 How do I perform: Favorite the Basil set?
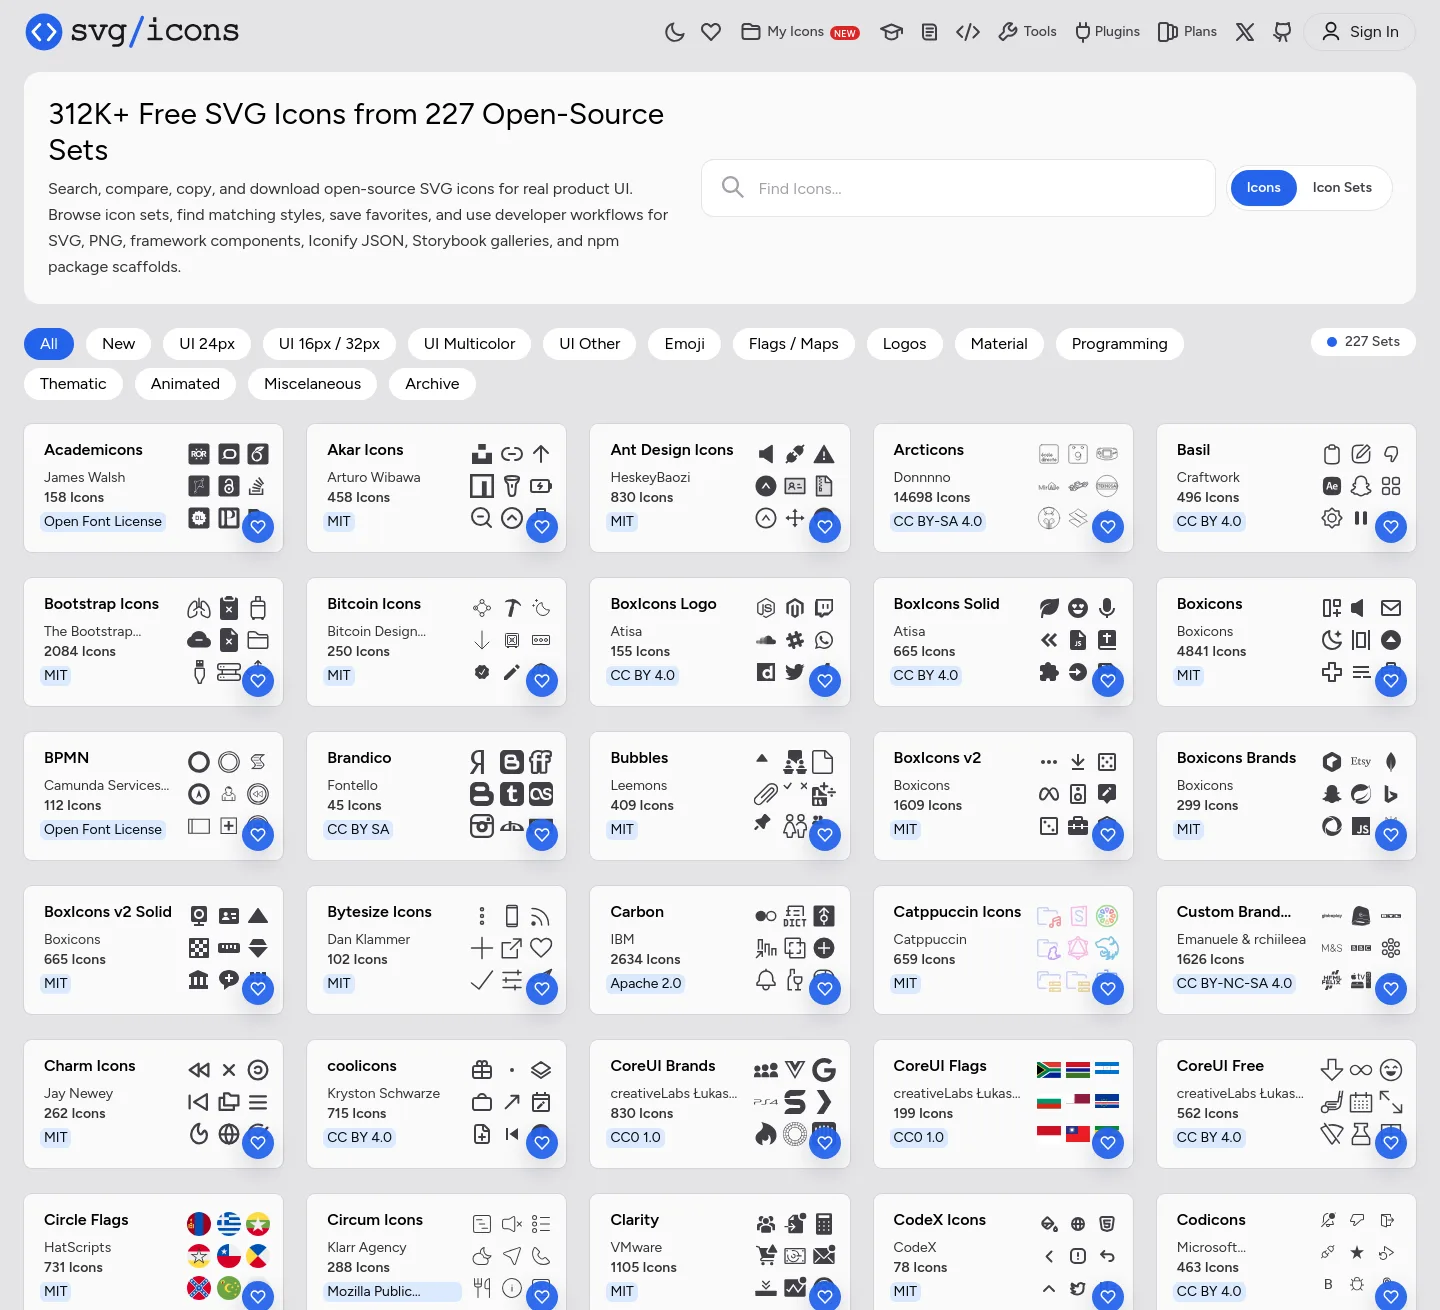[1391, 527]
